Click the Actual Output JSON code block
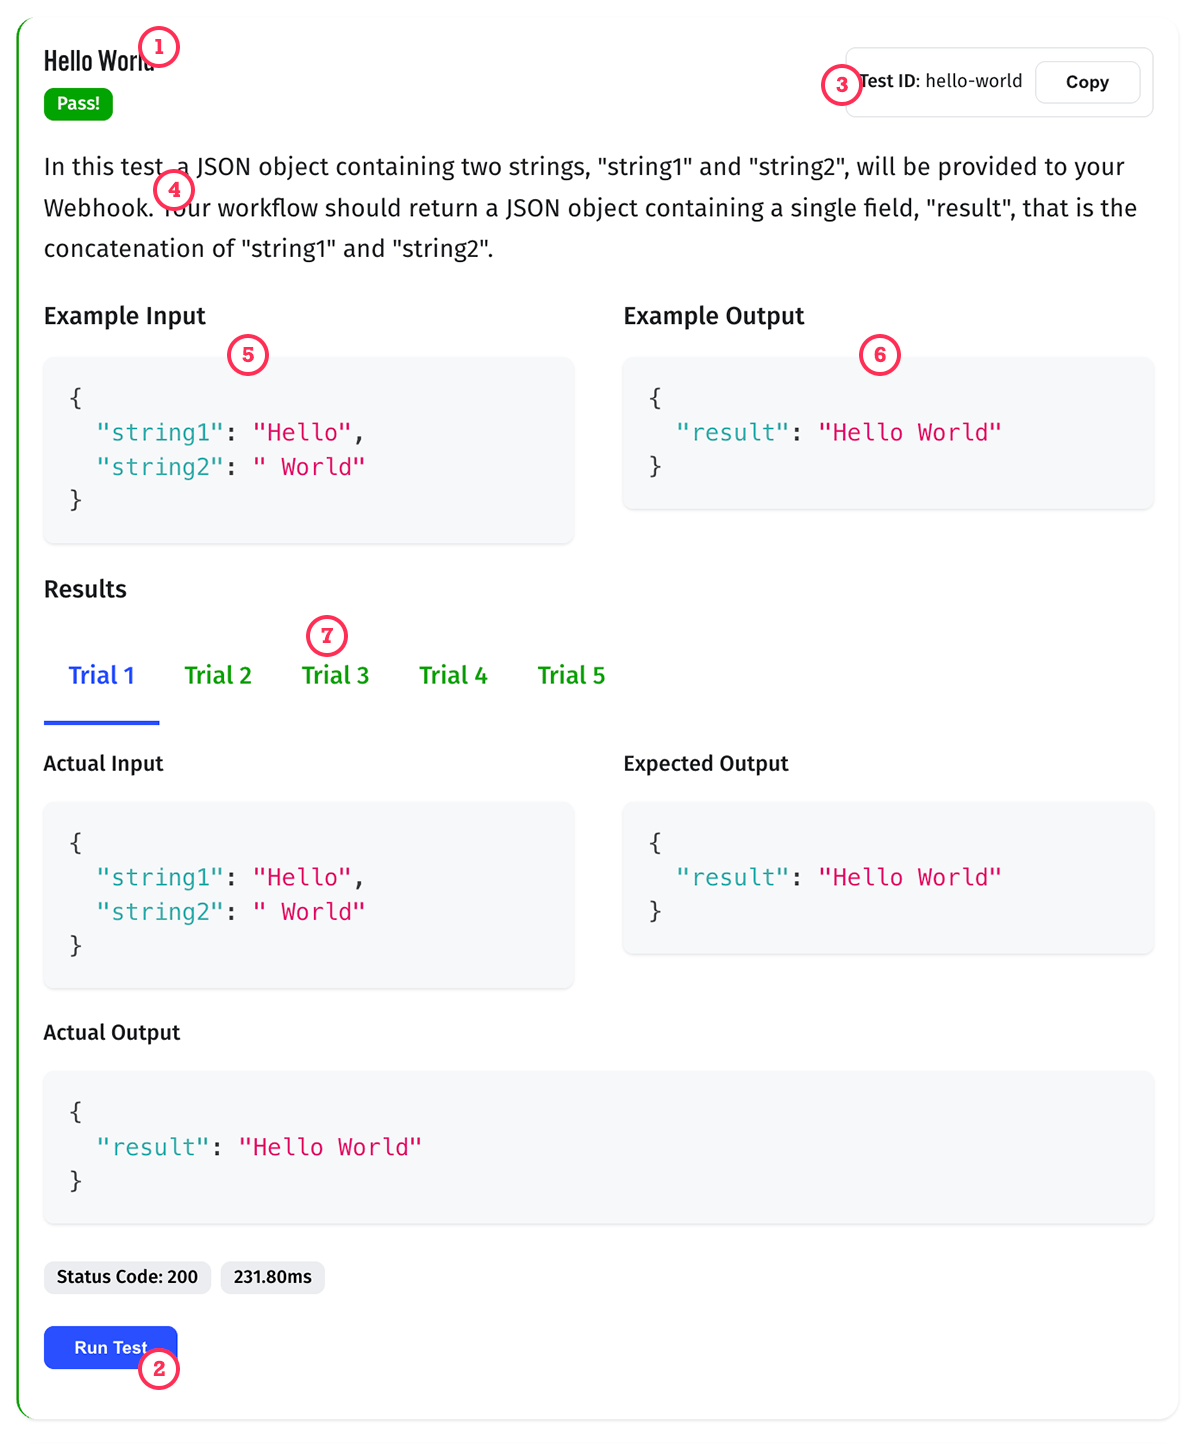The height and width of the screenshot is (1445, 1200). pyautogui.click(x=598, y=1147)
